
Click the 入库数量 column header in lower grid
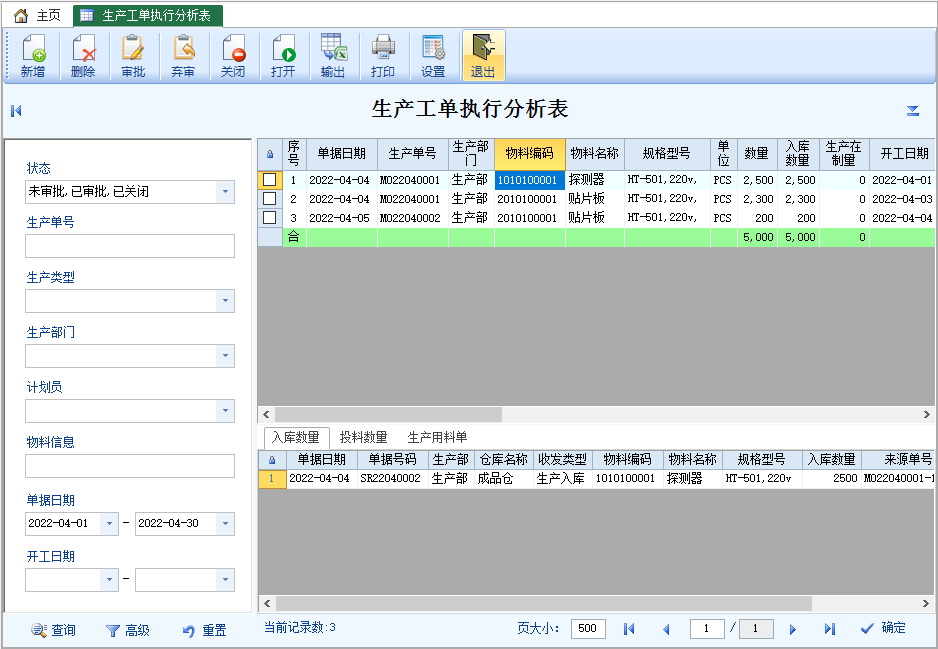point(832,460)
